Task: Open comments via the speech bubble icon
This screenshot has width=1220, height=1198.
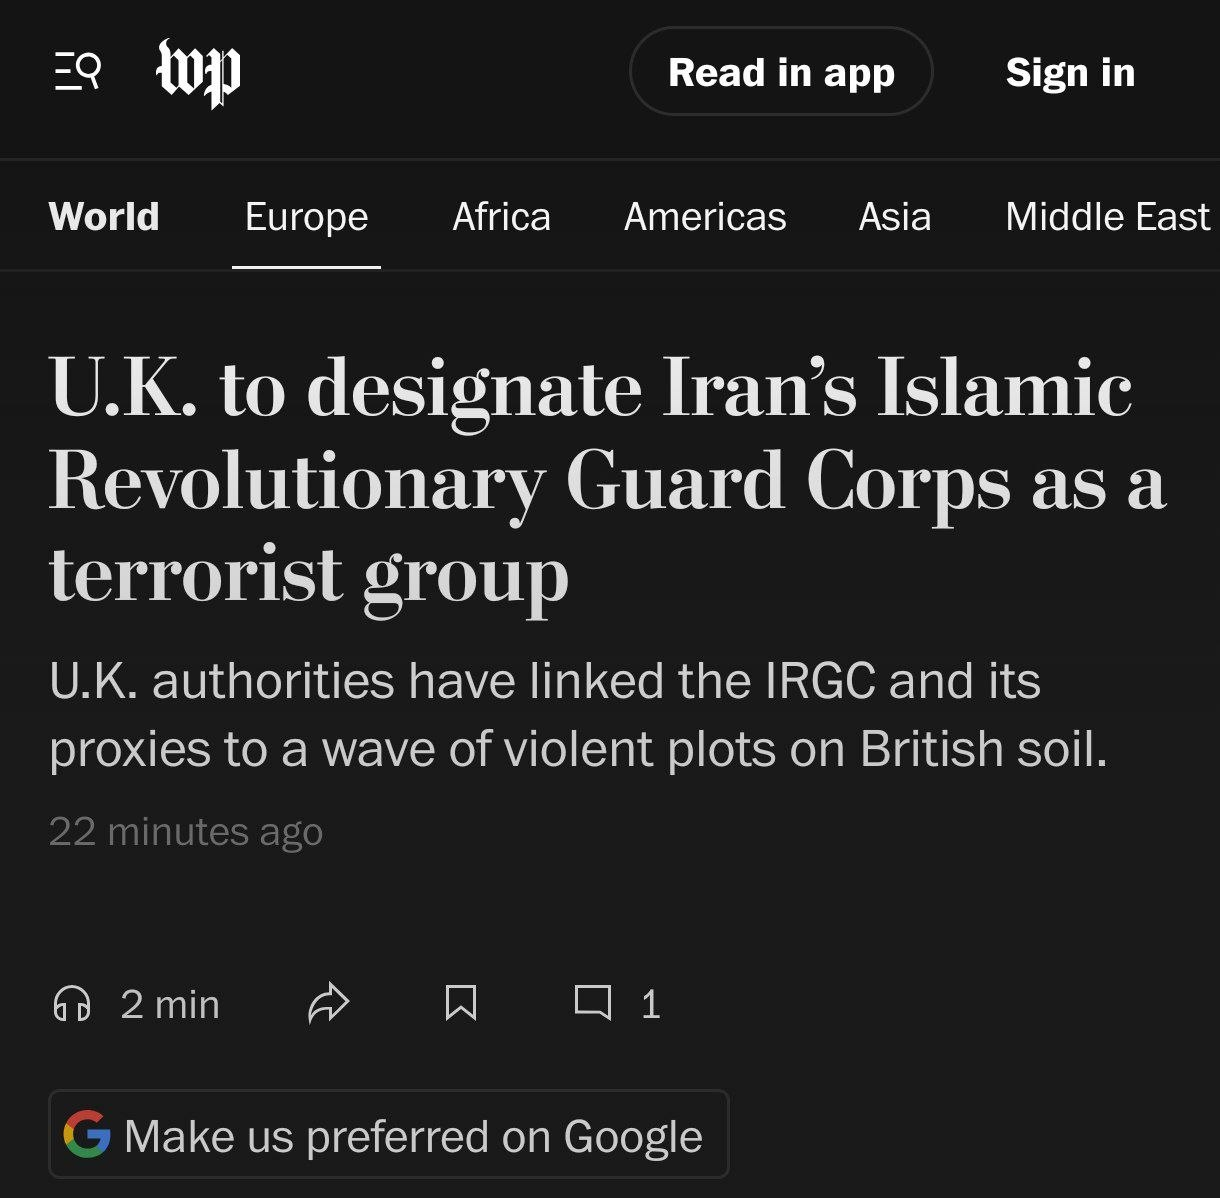Action: pos(593,1002)
